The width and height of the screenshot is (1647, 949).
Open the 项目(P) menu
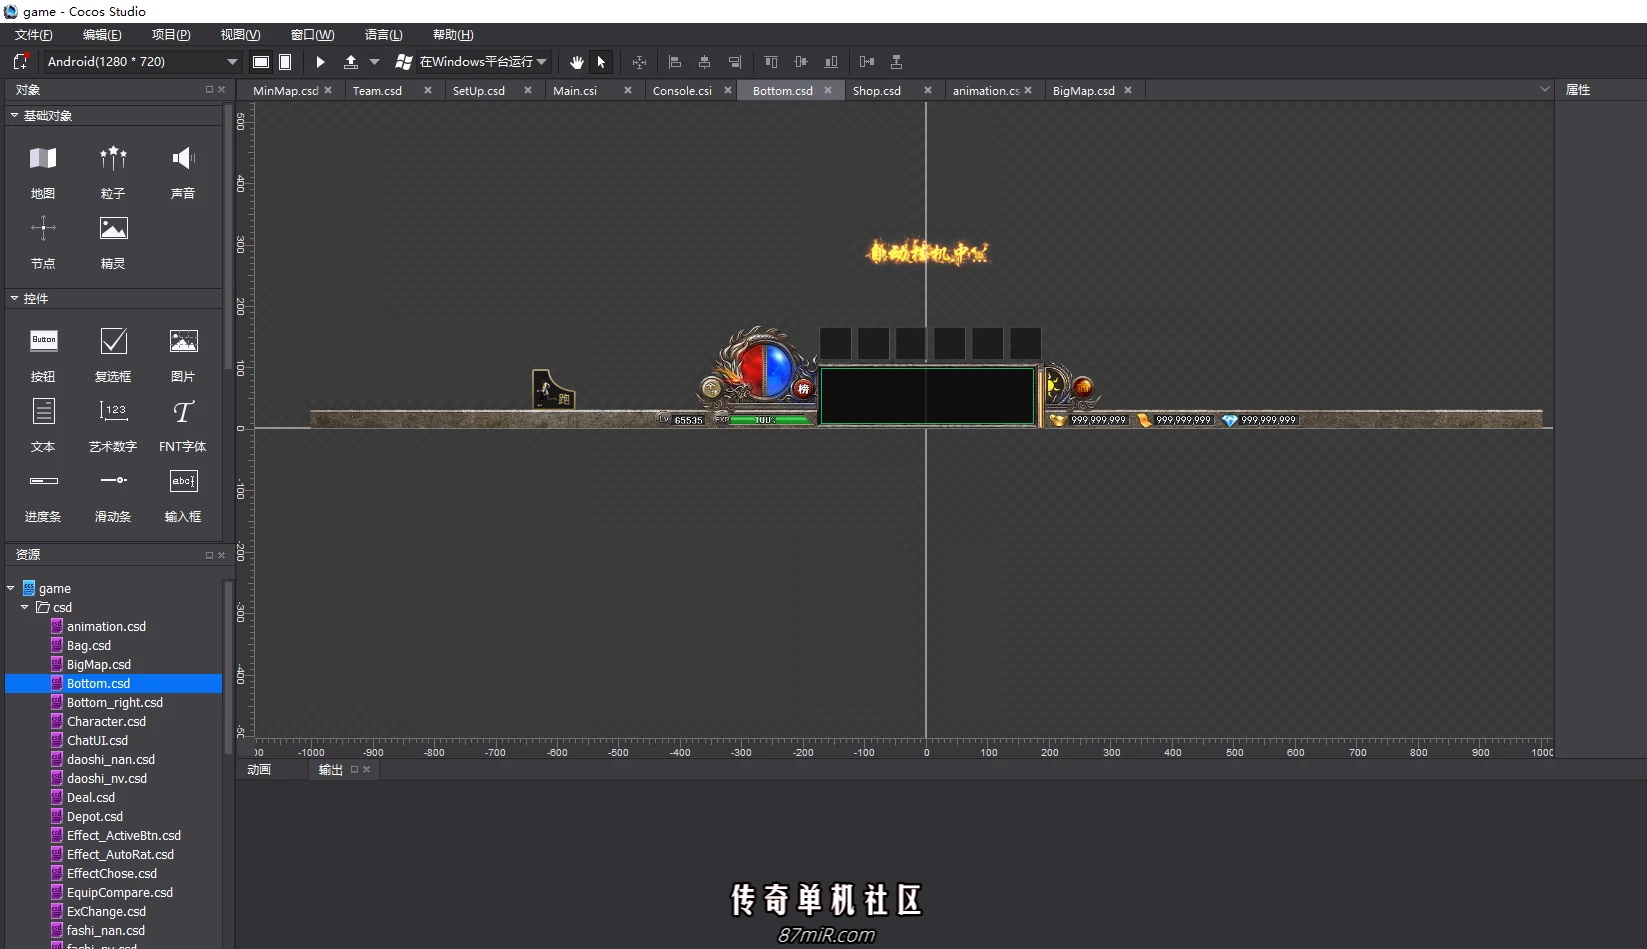(171, 35)
